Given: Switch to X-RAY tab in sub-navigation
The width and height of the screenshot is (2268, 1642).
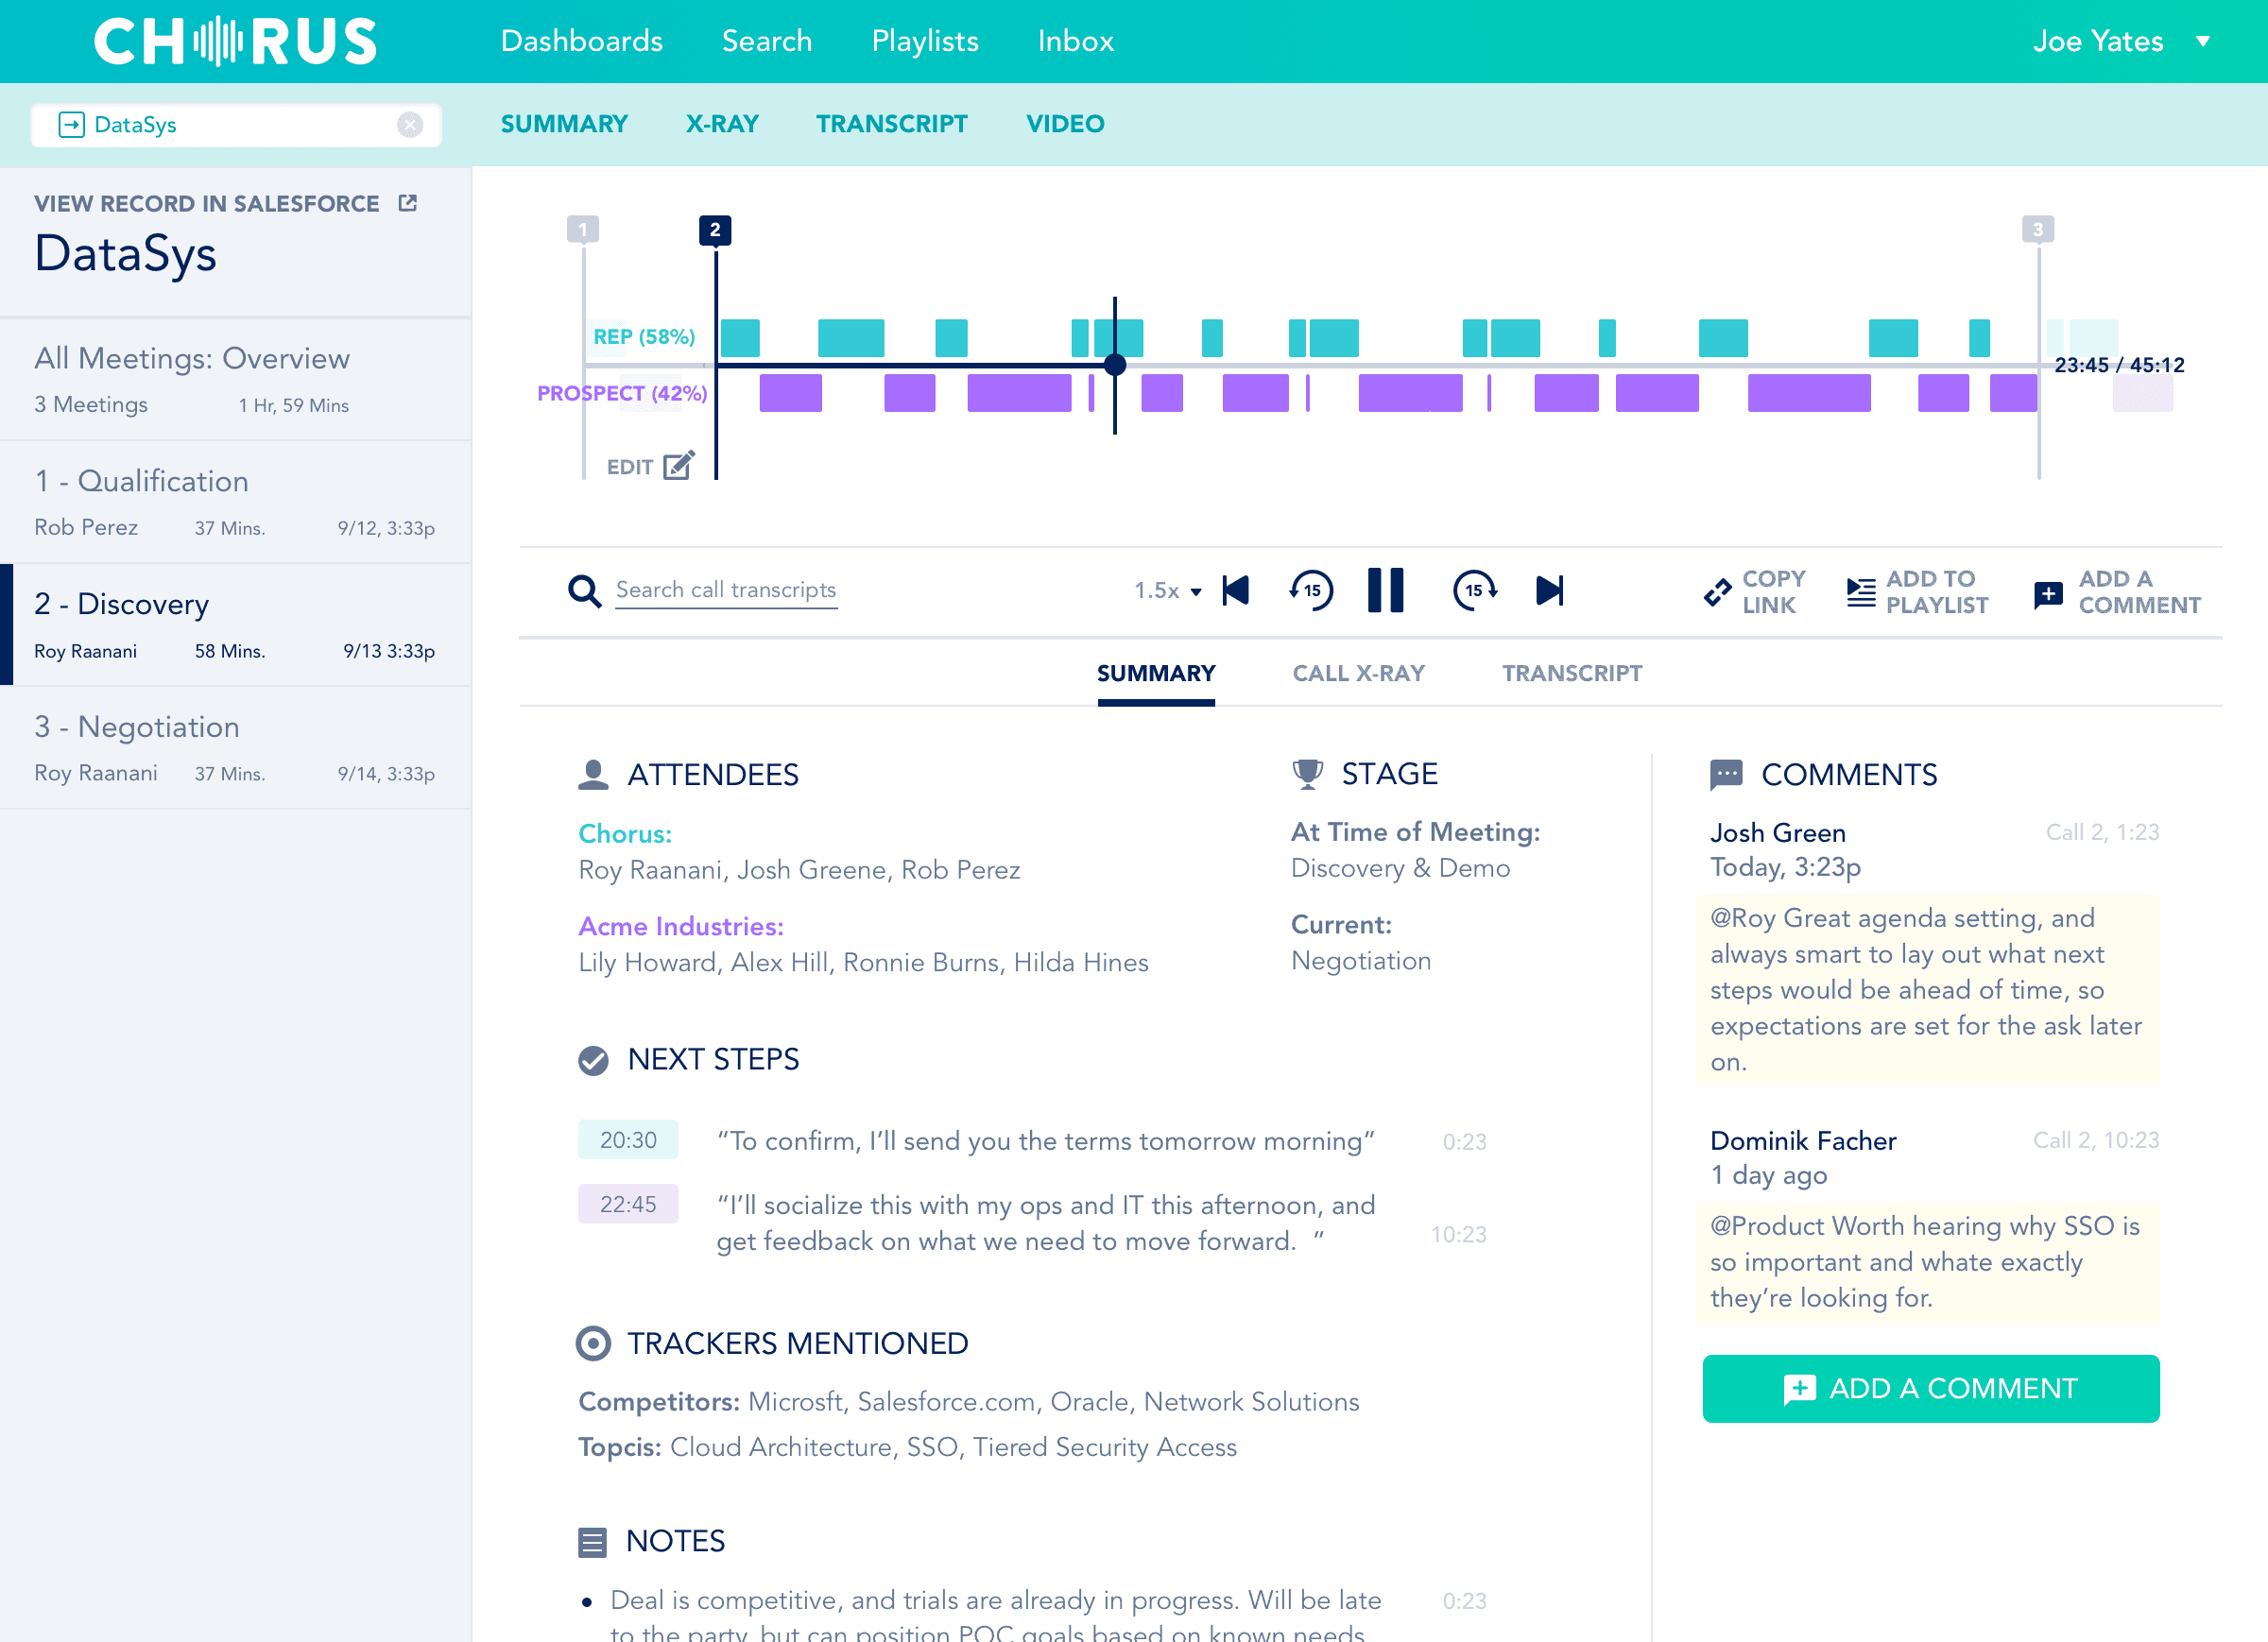Looking at the screenshot, I should 722,124.
